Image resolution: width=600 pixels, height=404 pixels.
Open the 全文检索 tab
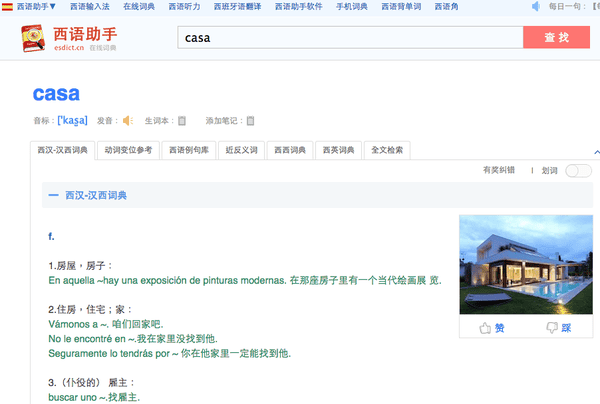[x=387, y=151]
